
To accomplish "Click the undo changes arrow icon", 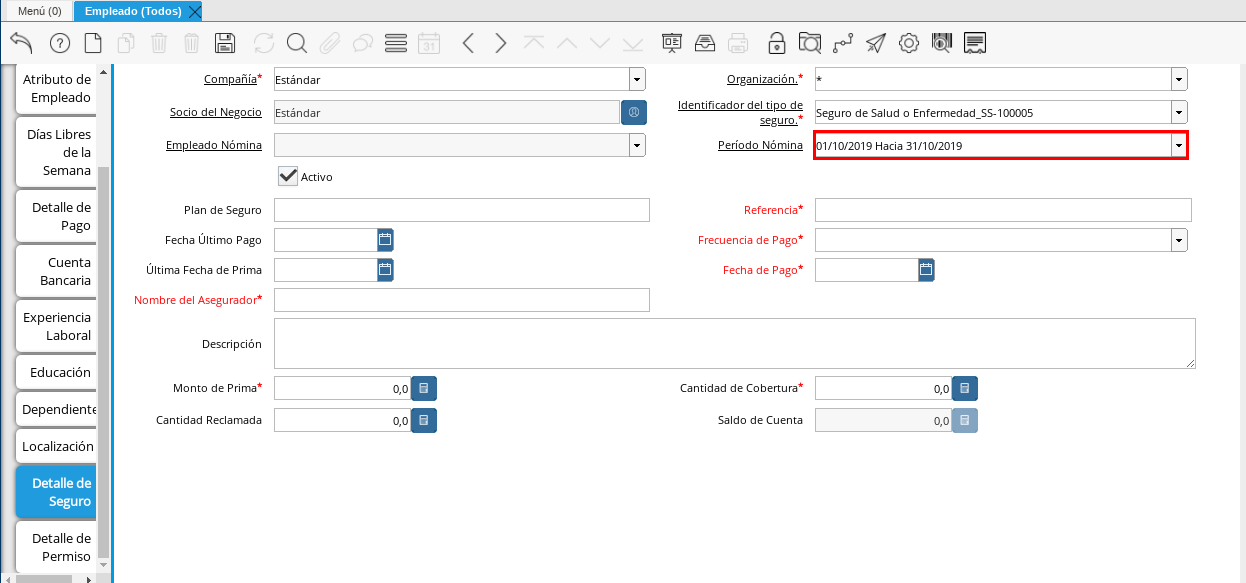I will [x=22, y=43].
